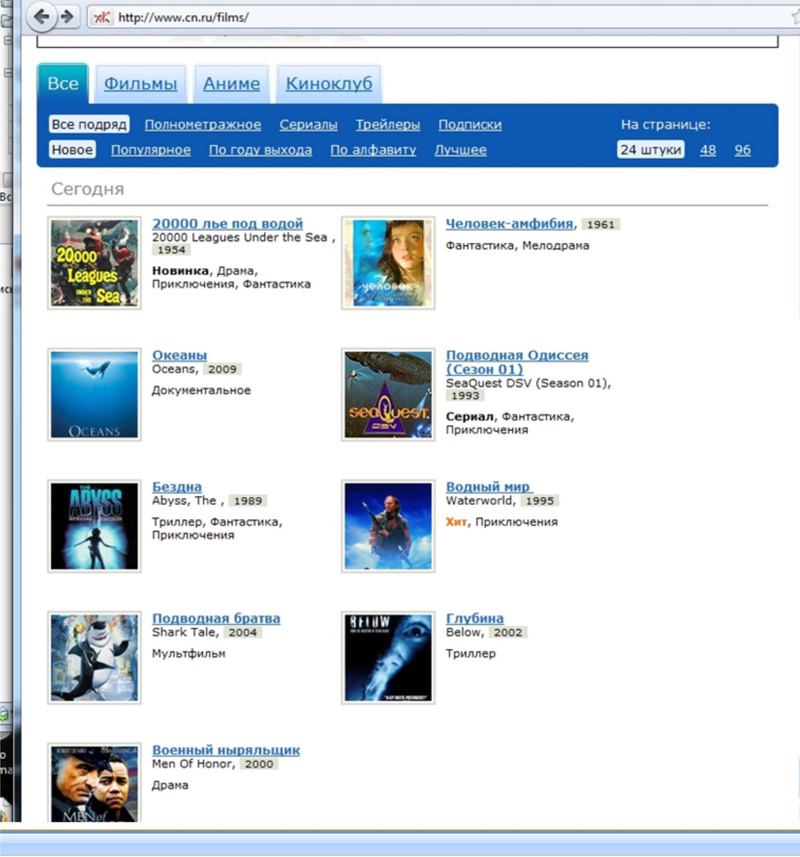800x857 pixels.
Task: Open the Бездна title link
Action: click(x=177, y=486)
